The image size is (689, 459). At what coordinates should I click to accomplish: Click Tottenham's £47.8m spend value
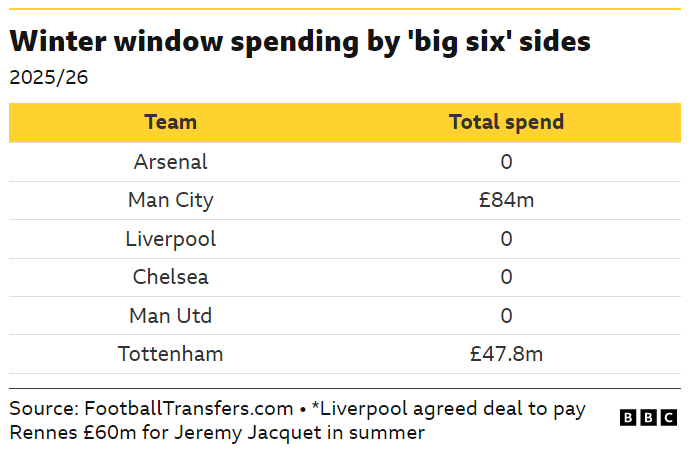point(506,354)
